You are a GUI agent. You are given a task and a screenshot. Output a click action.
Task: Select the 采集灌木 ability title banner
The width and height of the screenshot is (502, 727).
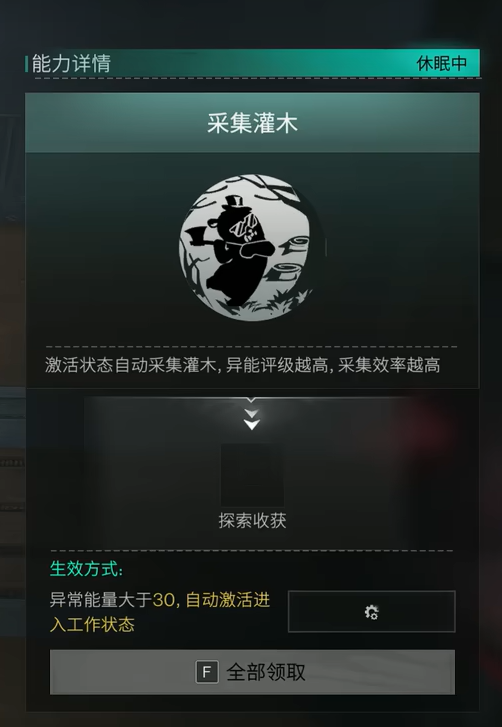pos(252,123)
